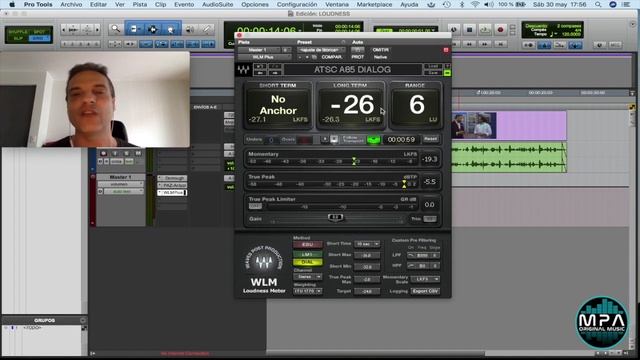This screenshot has width=640, height=360.
Task: Click the Grupos panel options icon
Action: tap(83, 320)
